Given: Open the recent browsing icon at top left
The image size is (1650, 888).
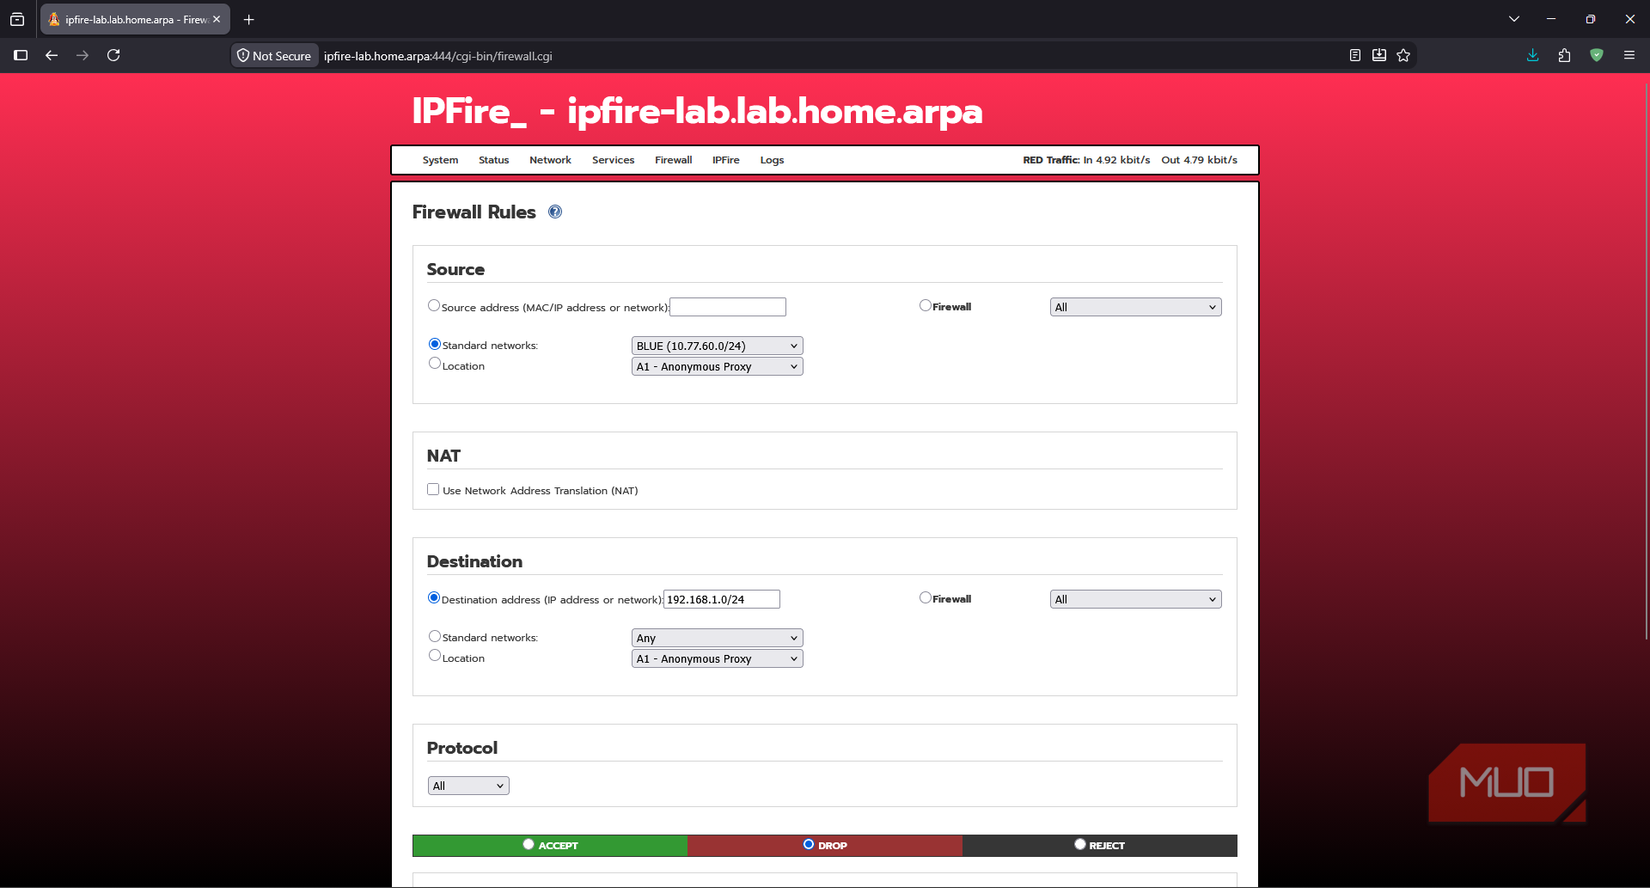Looking at the screenshot, I should coord(17,19).
